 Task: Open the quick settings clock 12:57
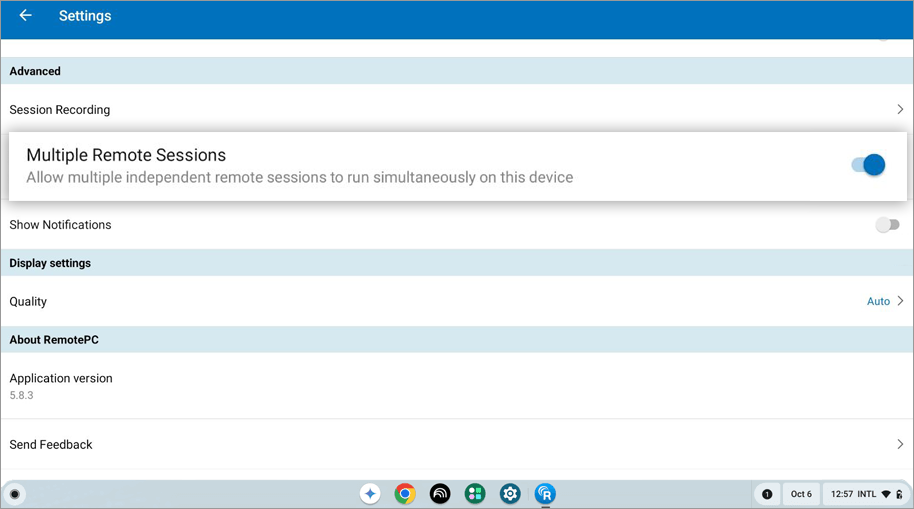coord(842,494)
